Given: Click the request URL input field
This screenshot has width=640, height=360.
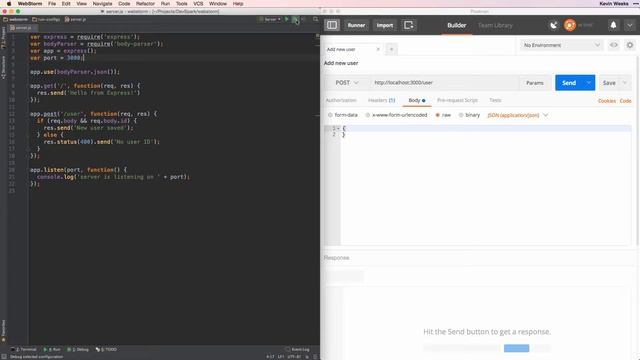Looking at the screenshot, I should 444,83.
